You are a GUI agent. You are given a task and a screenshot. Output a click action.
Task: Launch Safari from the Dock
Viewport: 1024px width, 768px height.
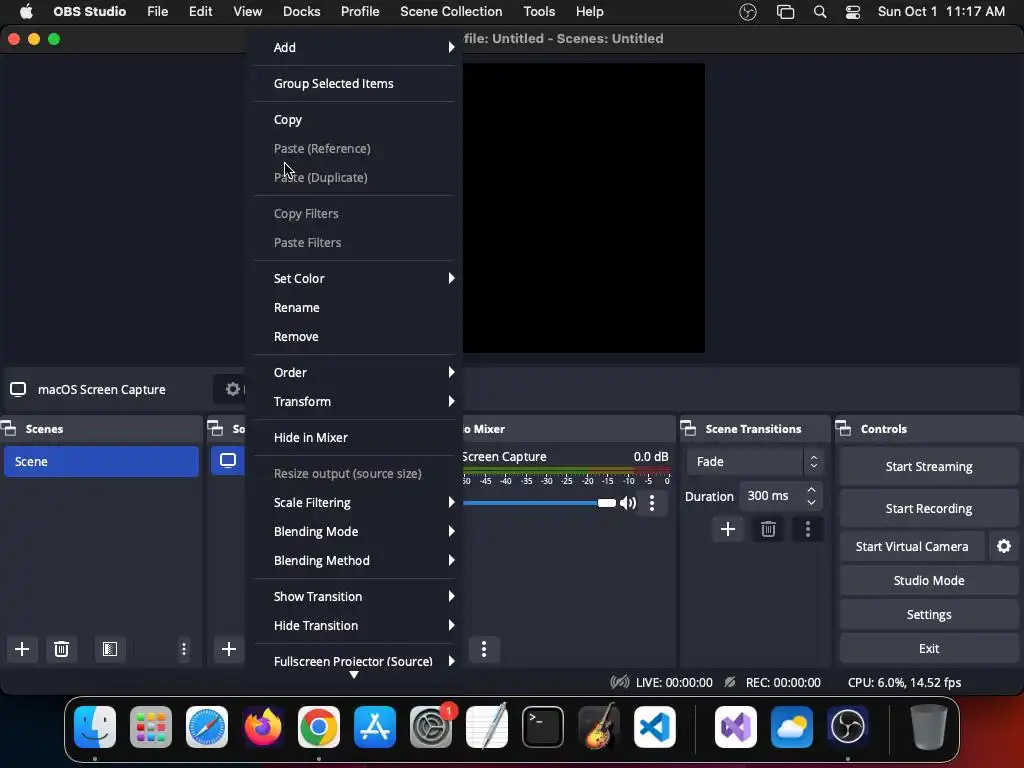coord(207,726)
